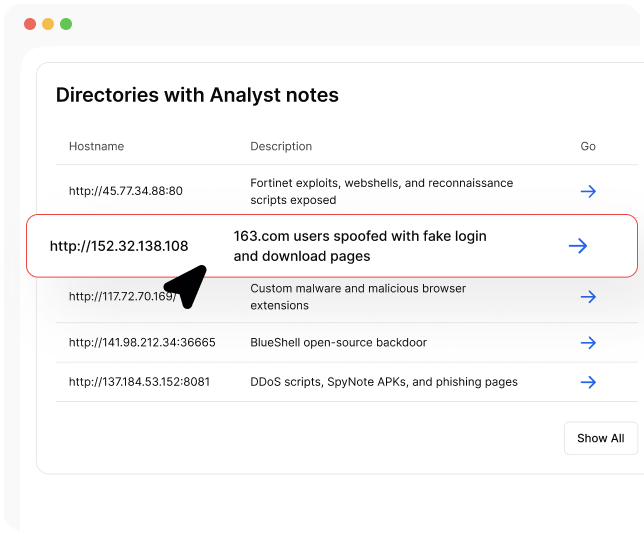644x534 pixels.
Task: Select hostname http://141.98.212.34:36665
Action: click(142, 343)
